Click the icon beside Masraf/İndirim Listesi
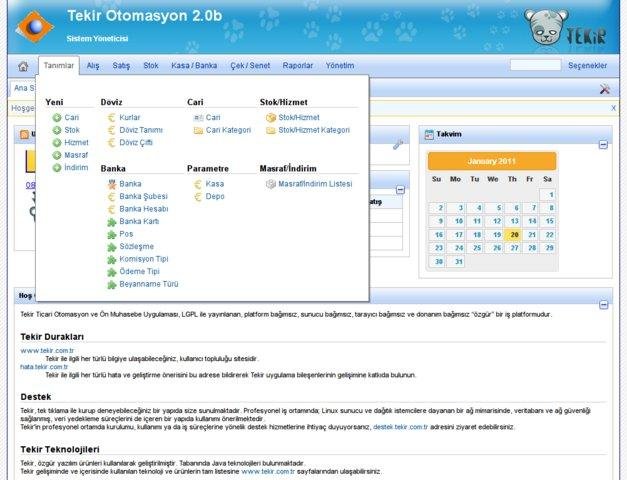Screen dimensions: 627x480 point(271,184)
